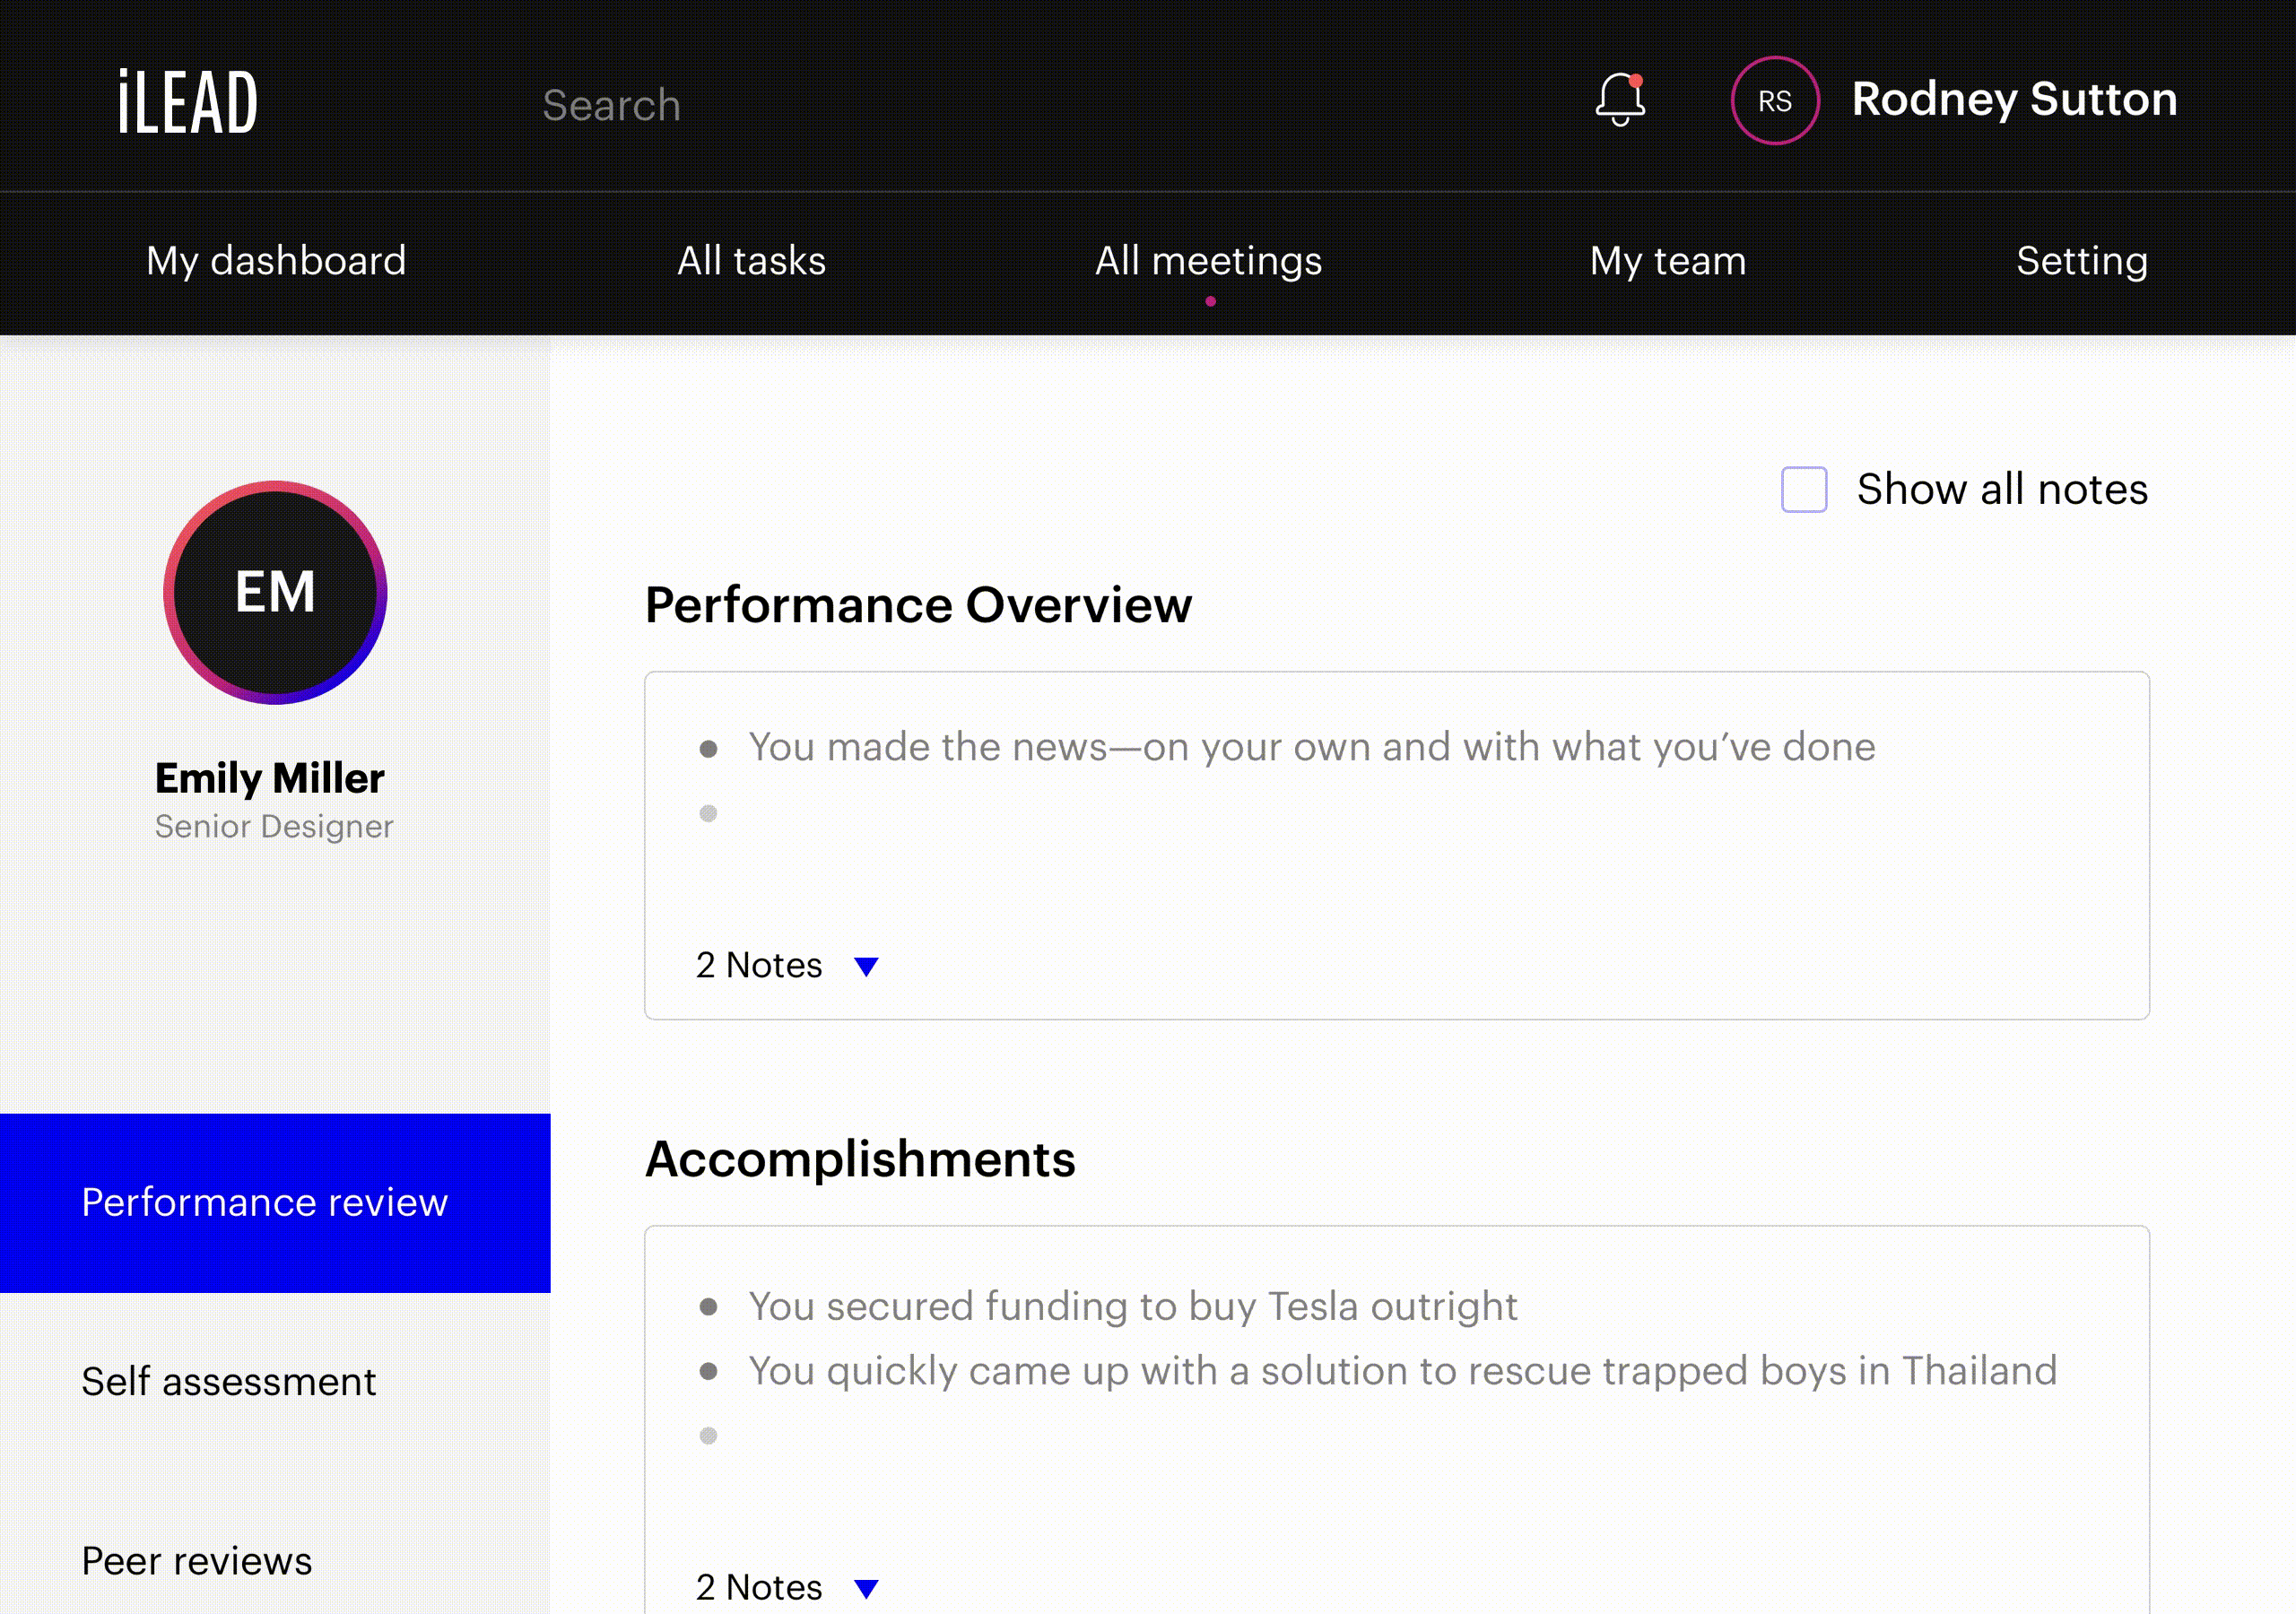Open Peer reviews section

[x=197, y=1560]
